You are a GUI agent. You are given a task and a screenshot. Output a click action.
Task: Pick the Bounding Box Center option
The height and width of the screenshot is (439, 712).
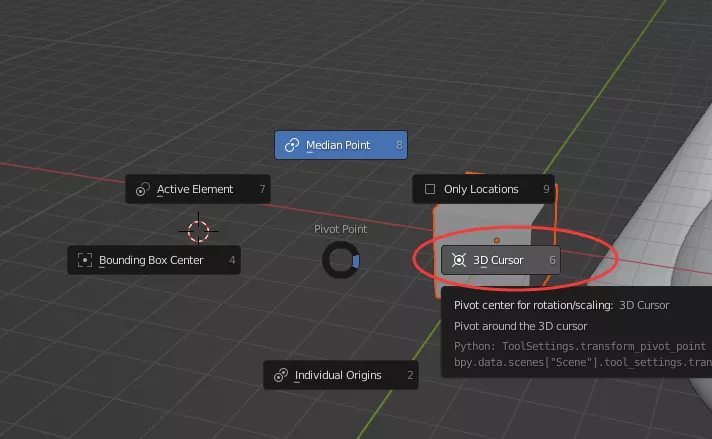point(152,260)
